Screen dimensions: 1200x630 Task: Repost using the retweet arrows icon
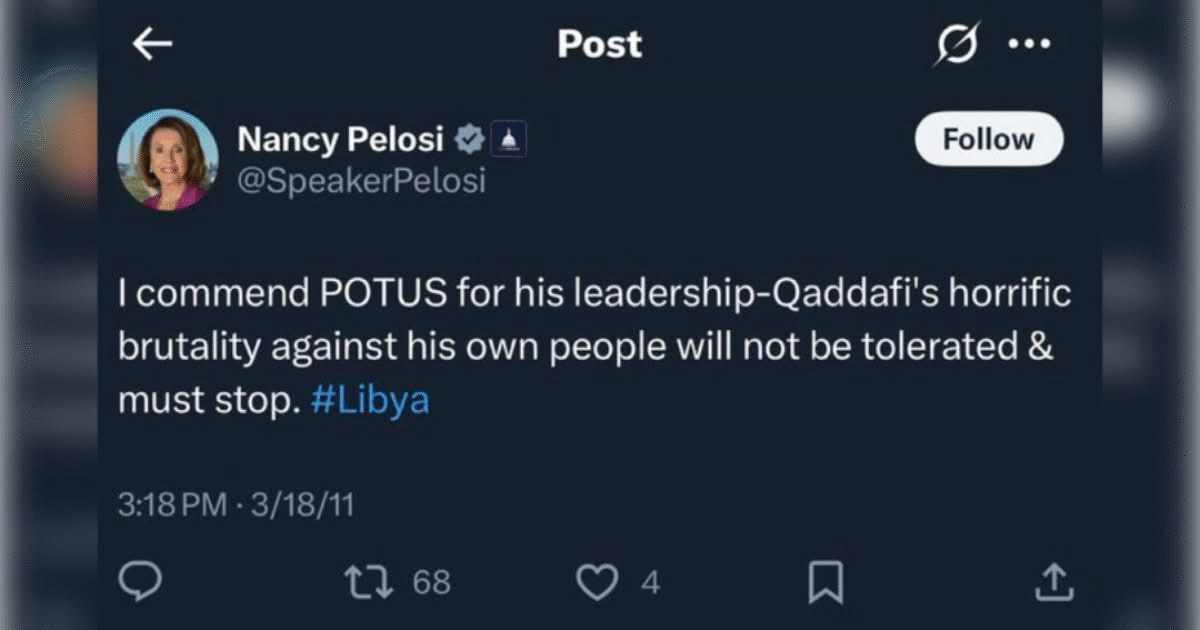pos(369,582)
